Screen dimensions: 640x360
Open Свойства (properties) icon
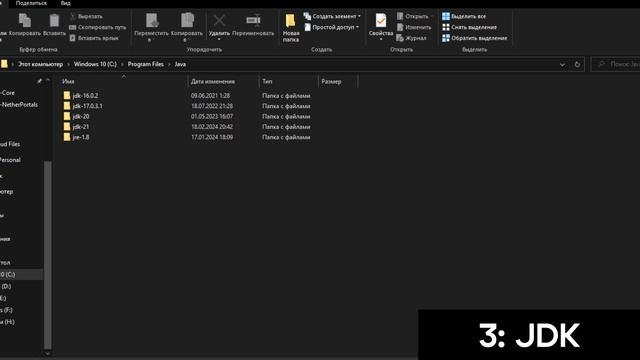coord(381,20)
